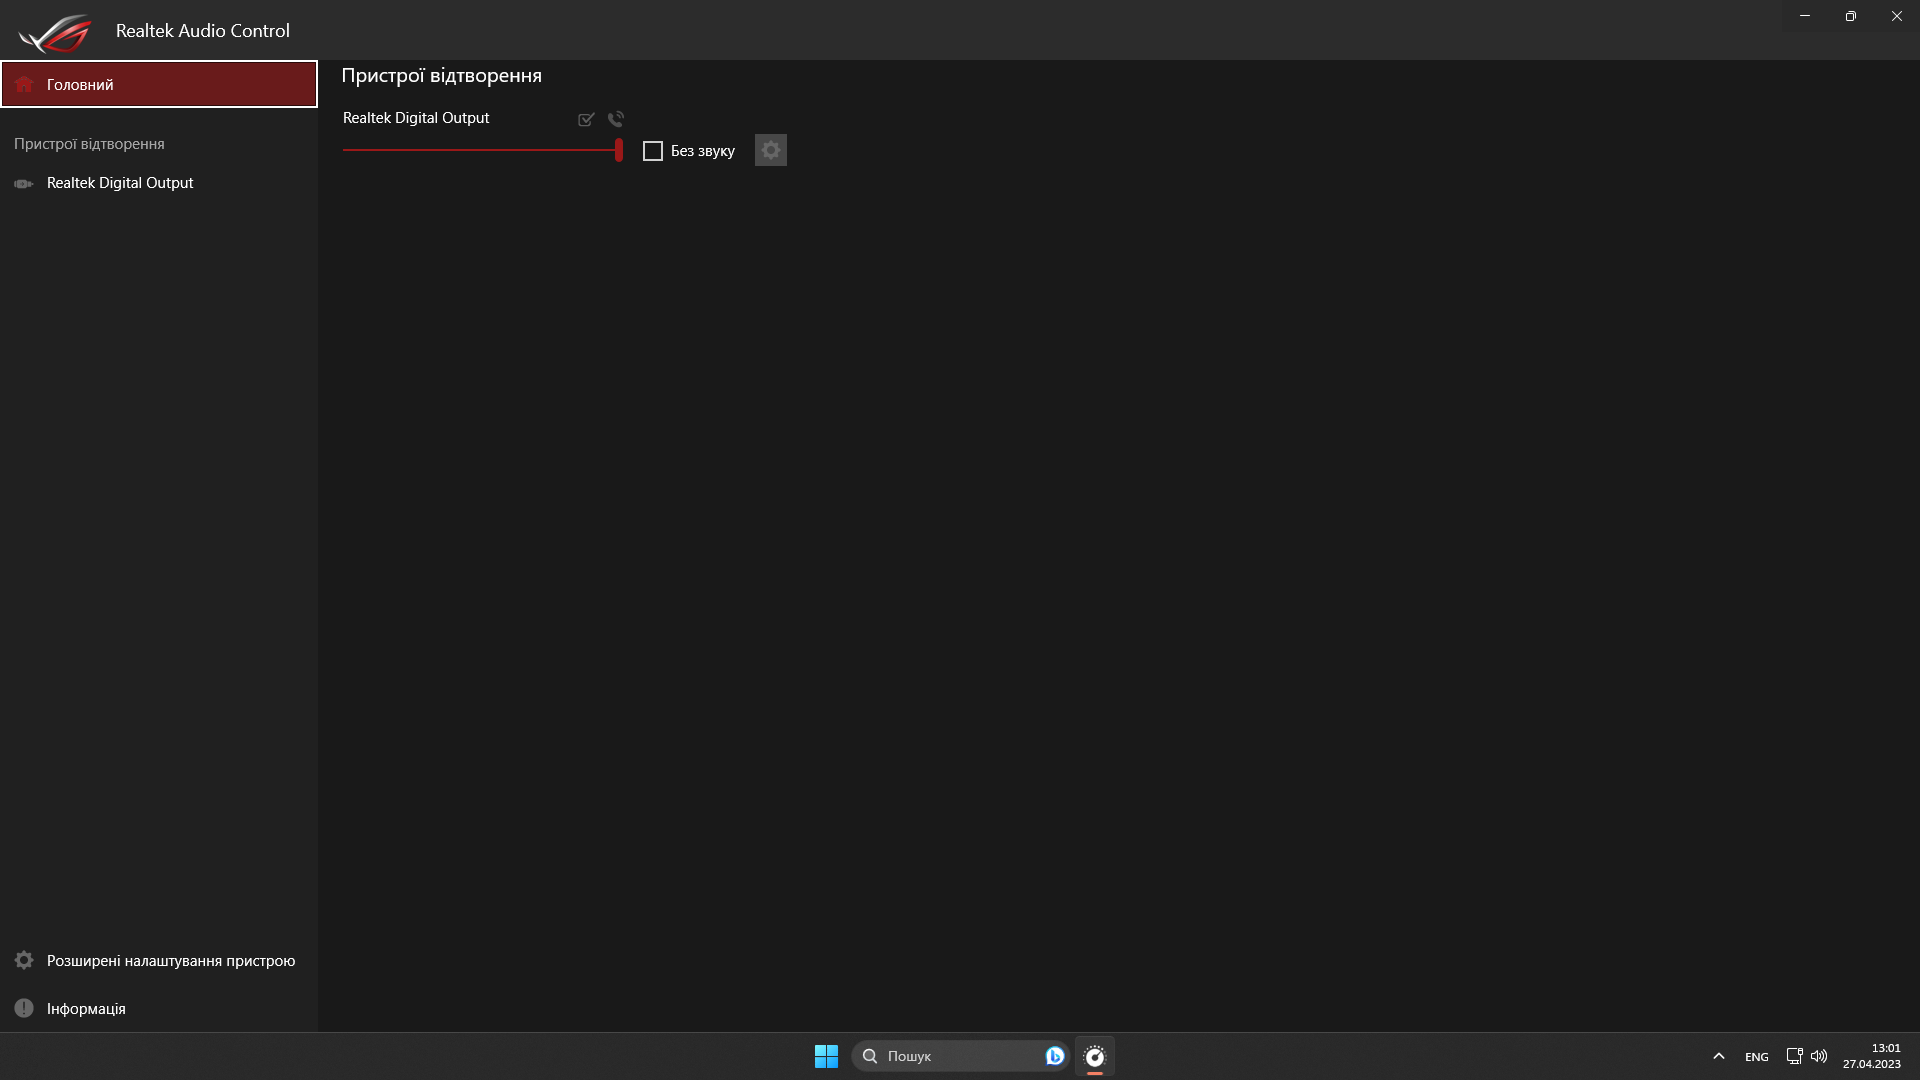Click the digital output connector icon

click(x=24, y=184)
